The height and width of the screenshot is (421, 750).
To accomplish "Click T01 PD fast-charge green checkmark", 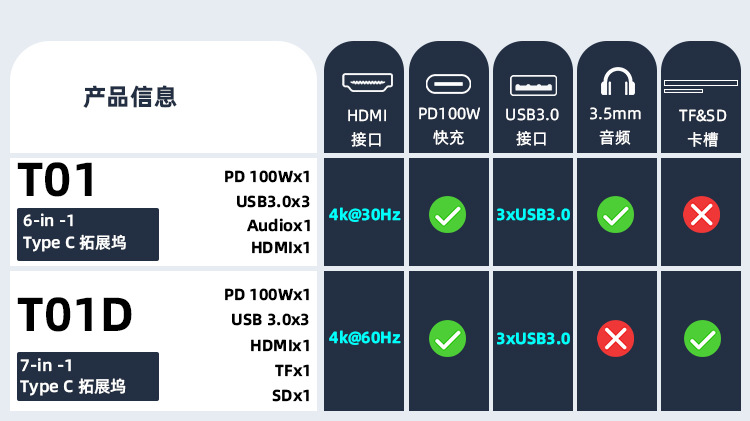I will point(447,214).
